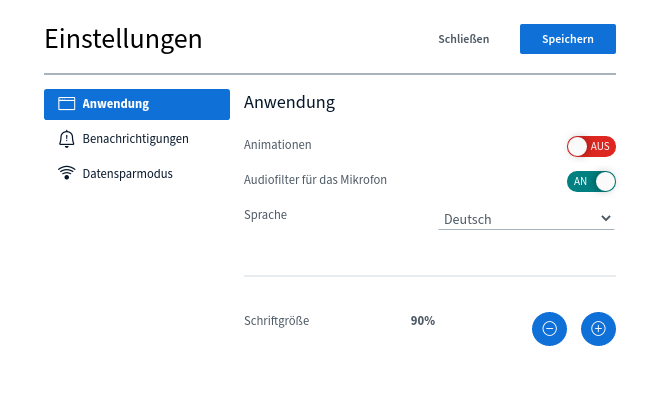Enable the Animationen toggle switch
The height and width of the screenshot is (400, 650).
[591, 146]
